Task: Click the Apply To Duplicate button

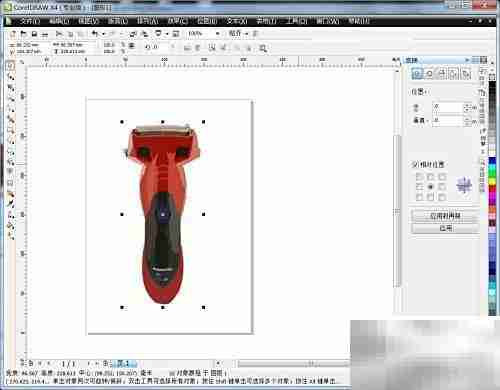Action: point(445,216)
